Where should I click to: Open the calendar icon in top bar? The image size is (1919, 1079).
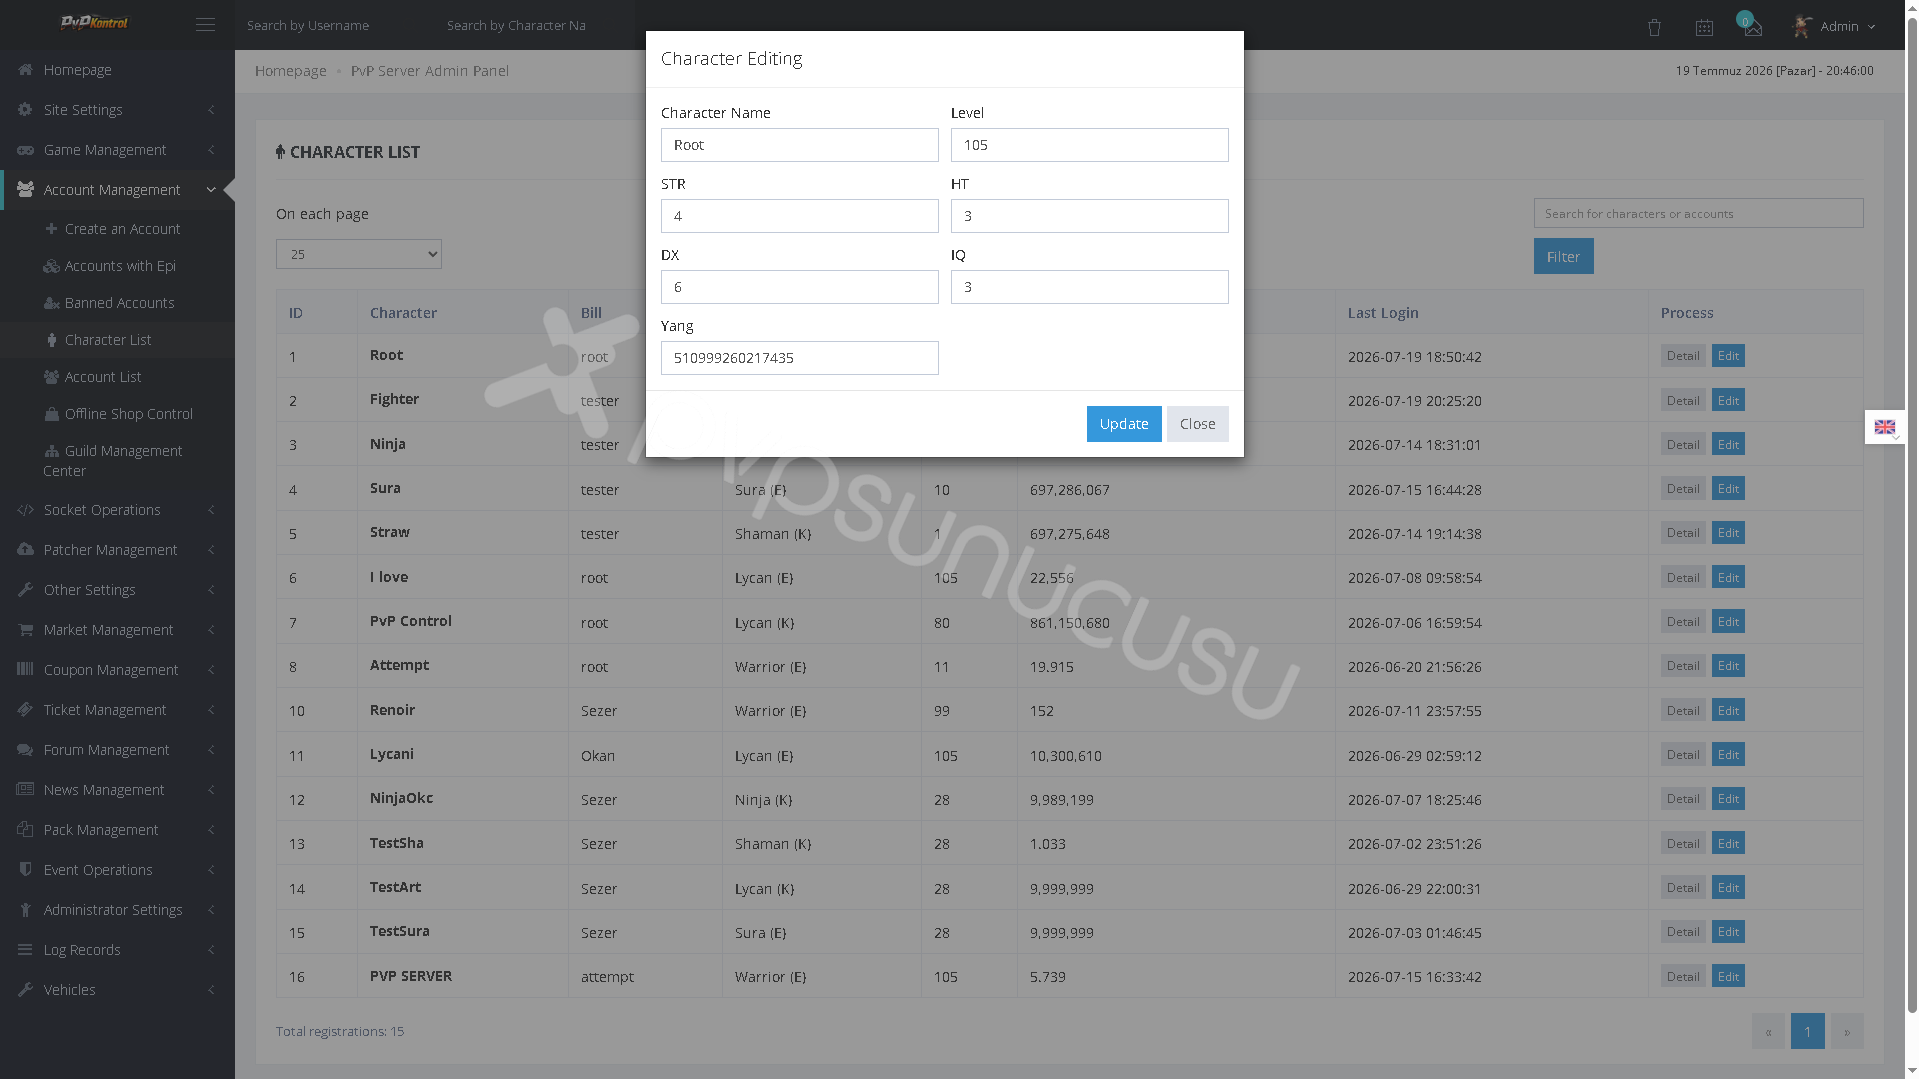click(x=1704, y=28)
